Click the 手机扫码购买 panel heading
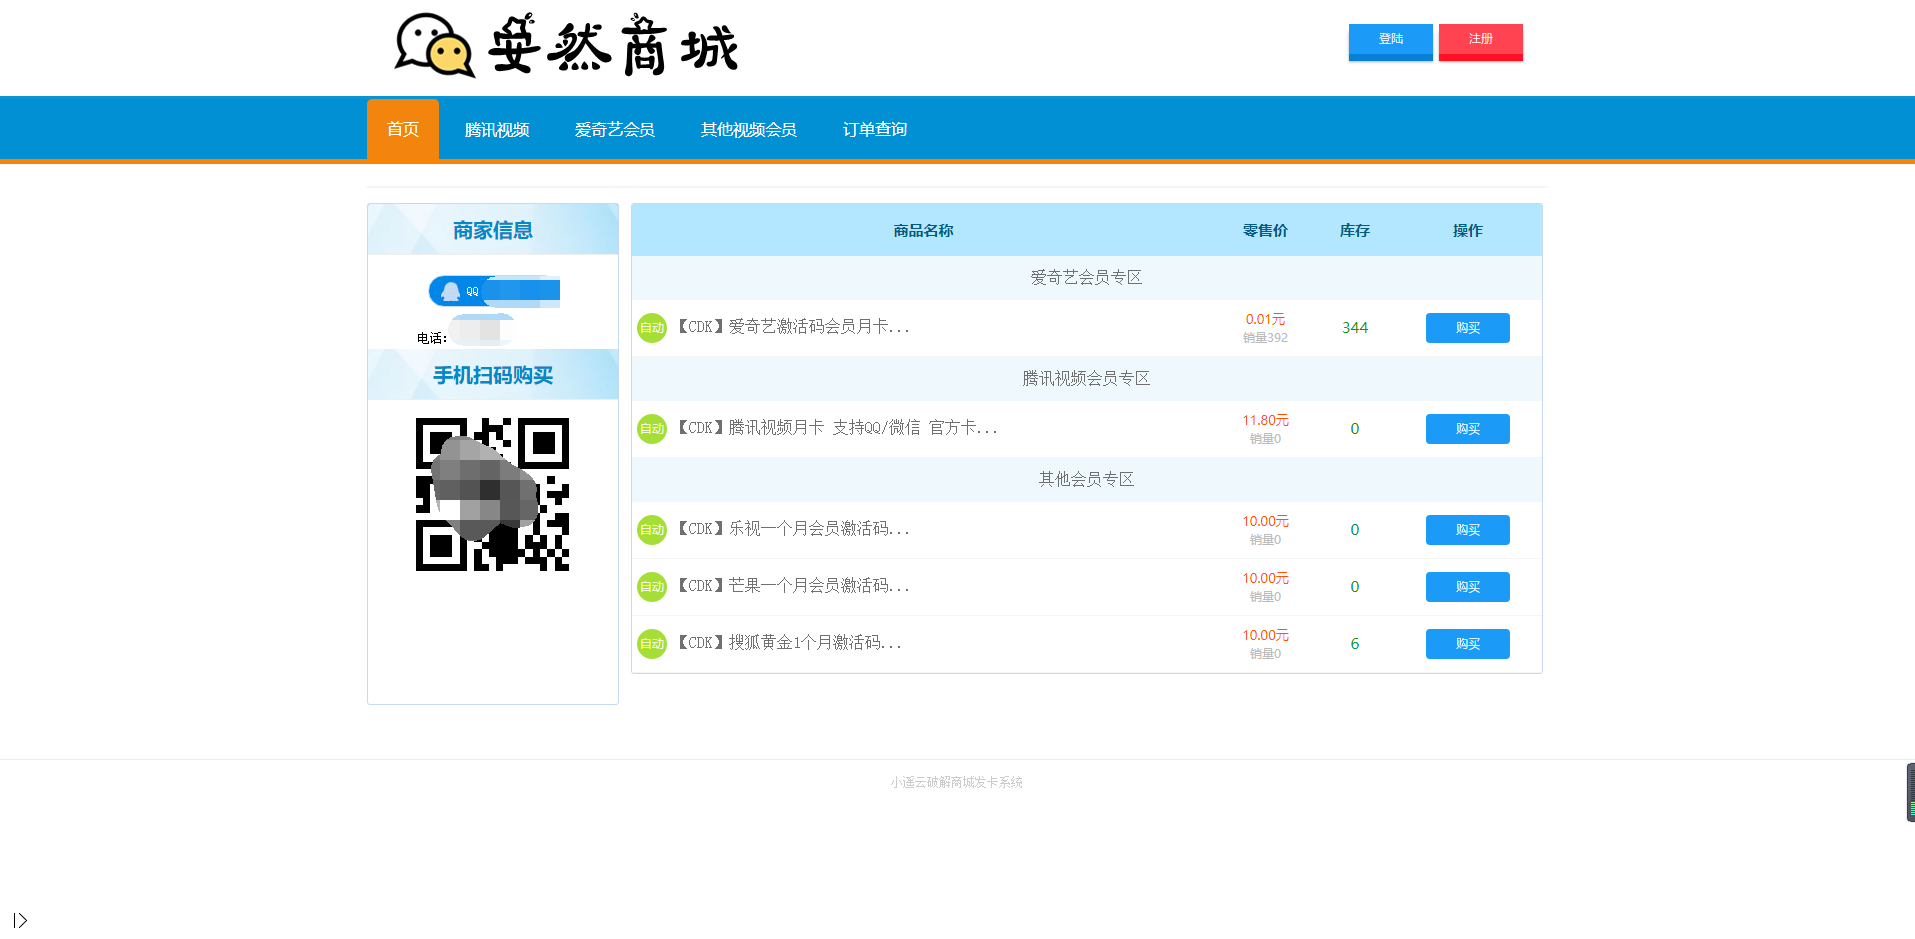Image resolution: width=1915 pixels, height=939 pixels. pos(492,375)
